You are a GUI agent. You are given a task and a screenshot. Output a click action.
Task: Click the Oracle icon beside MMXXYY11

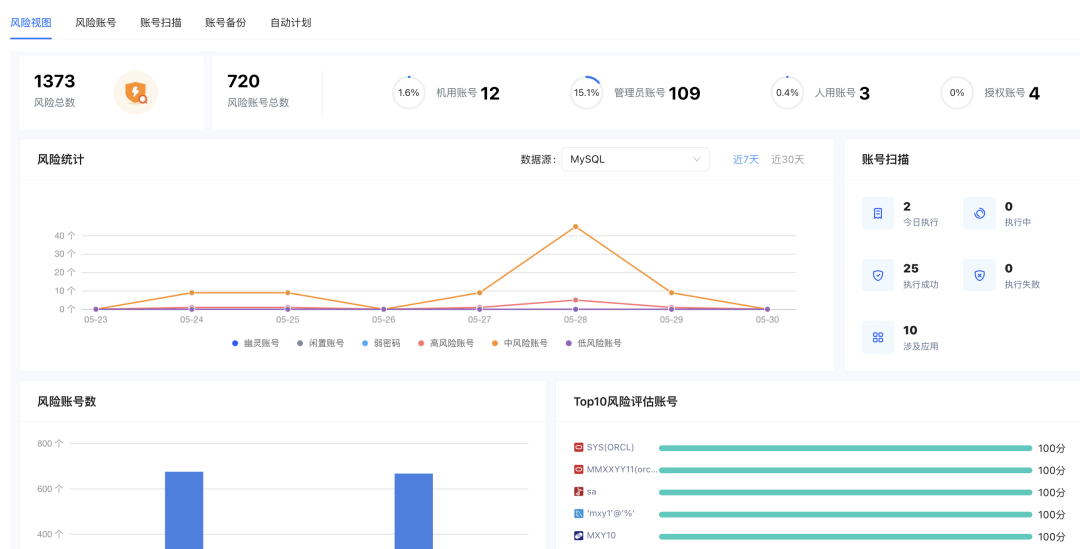pos(579,470)
